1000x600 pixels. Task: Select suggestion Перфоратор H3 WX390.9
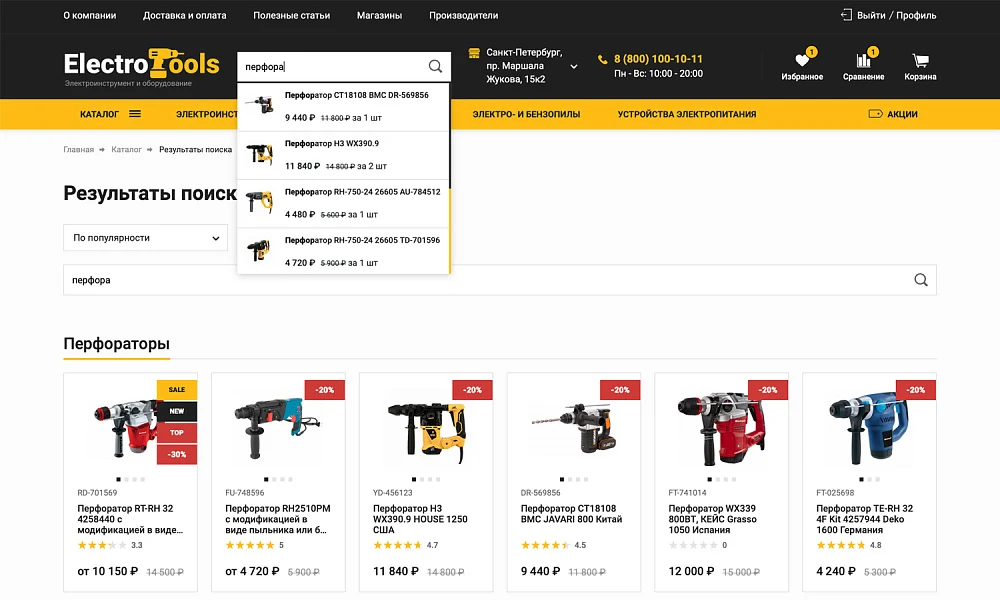(x=343, y=155)
